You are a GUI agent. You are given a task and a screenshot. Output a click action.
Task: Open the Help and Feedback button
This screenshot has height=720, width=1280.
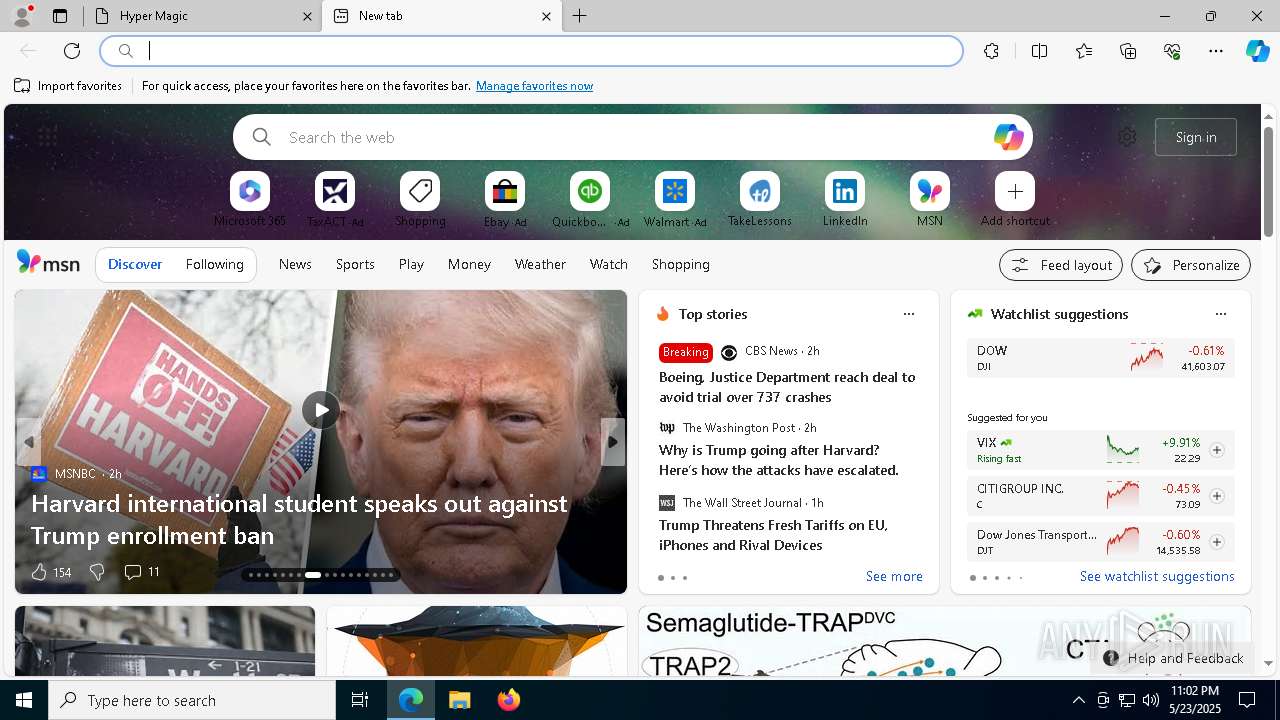pos(1173,658)
